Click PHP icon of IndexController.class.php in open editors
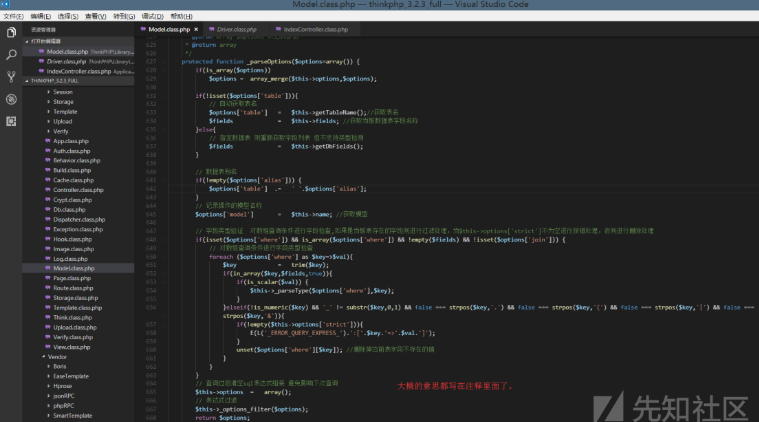The height and width of the screenshot is (422, 759). tap(42, 71)
